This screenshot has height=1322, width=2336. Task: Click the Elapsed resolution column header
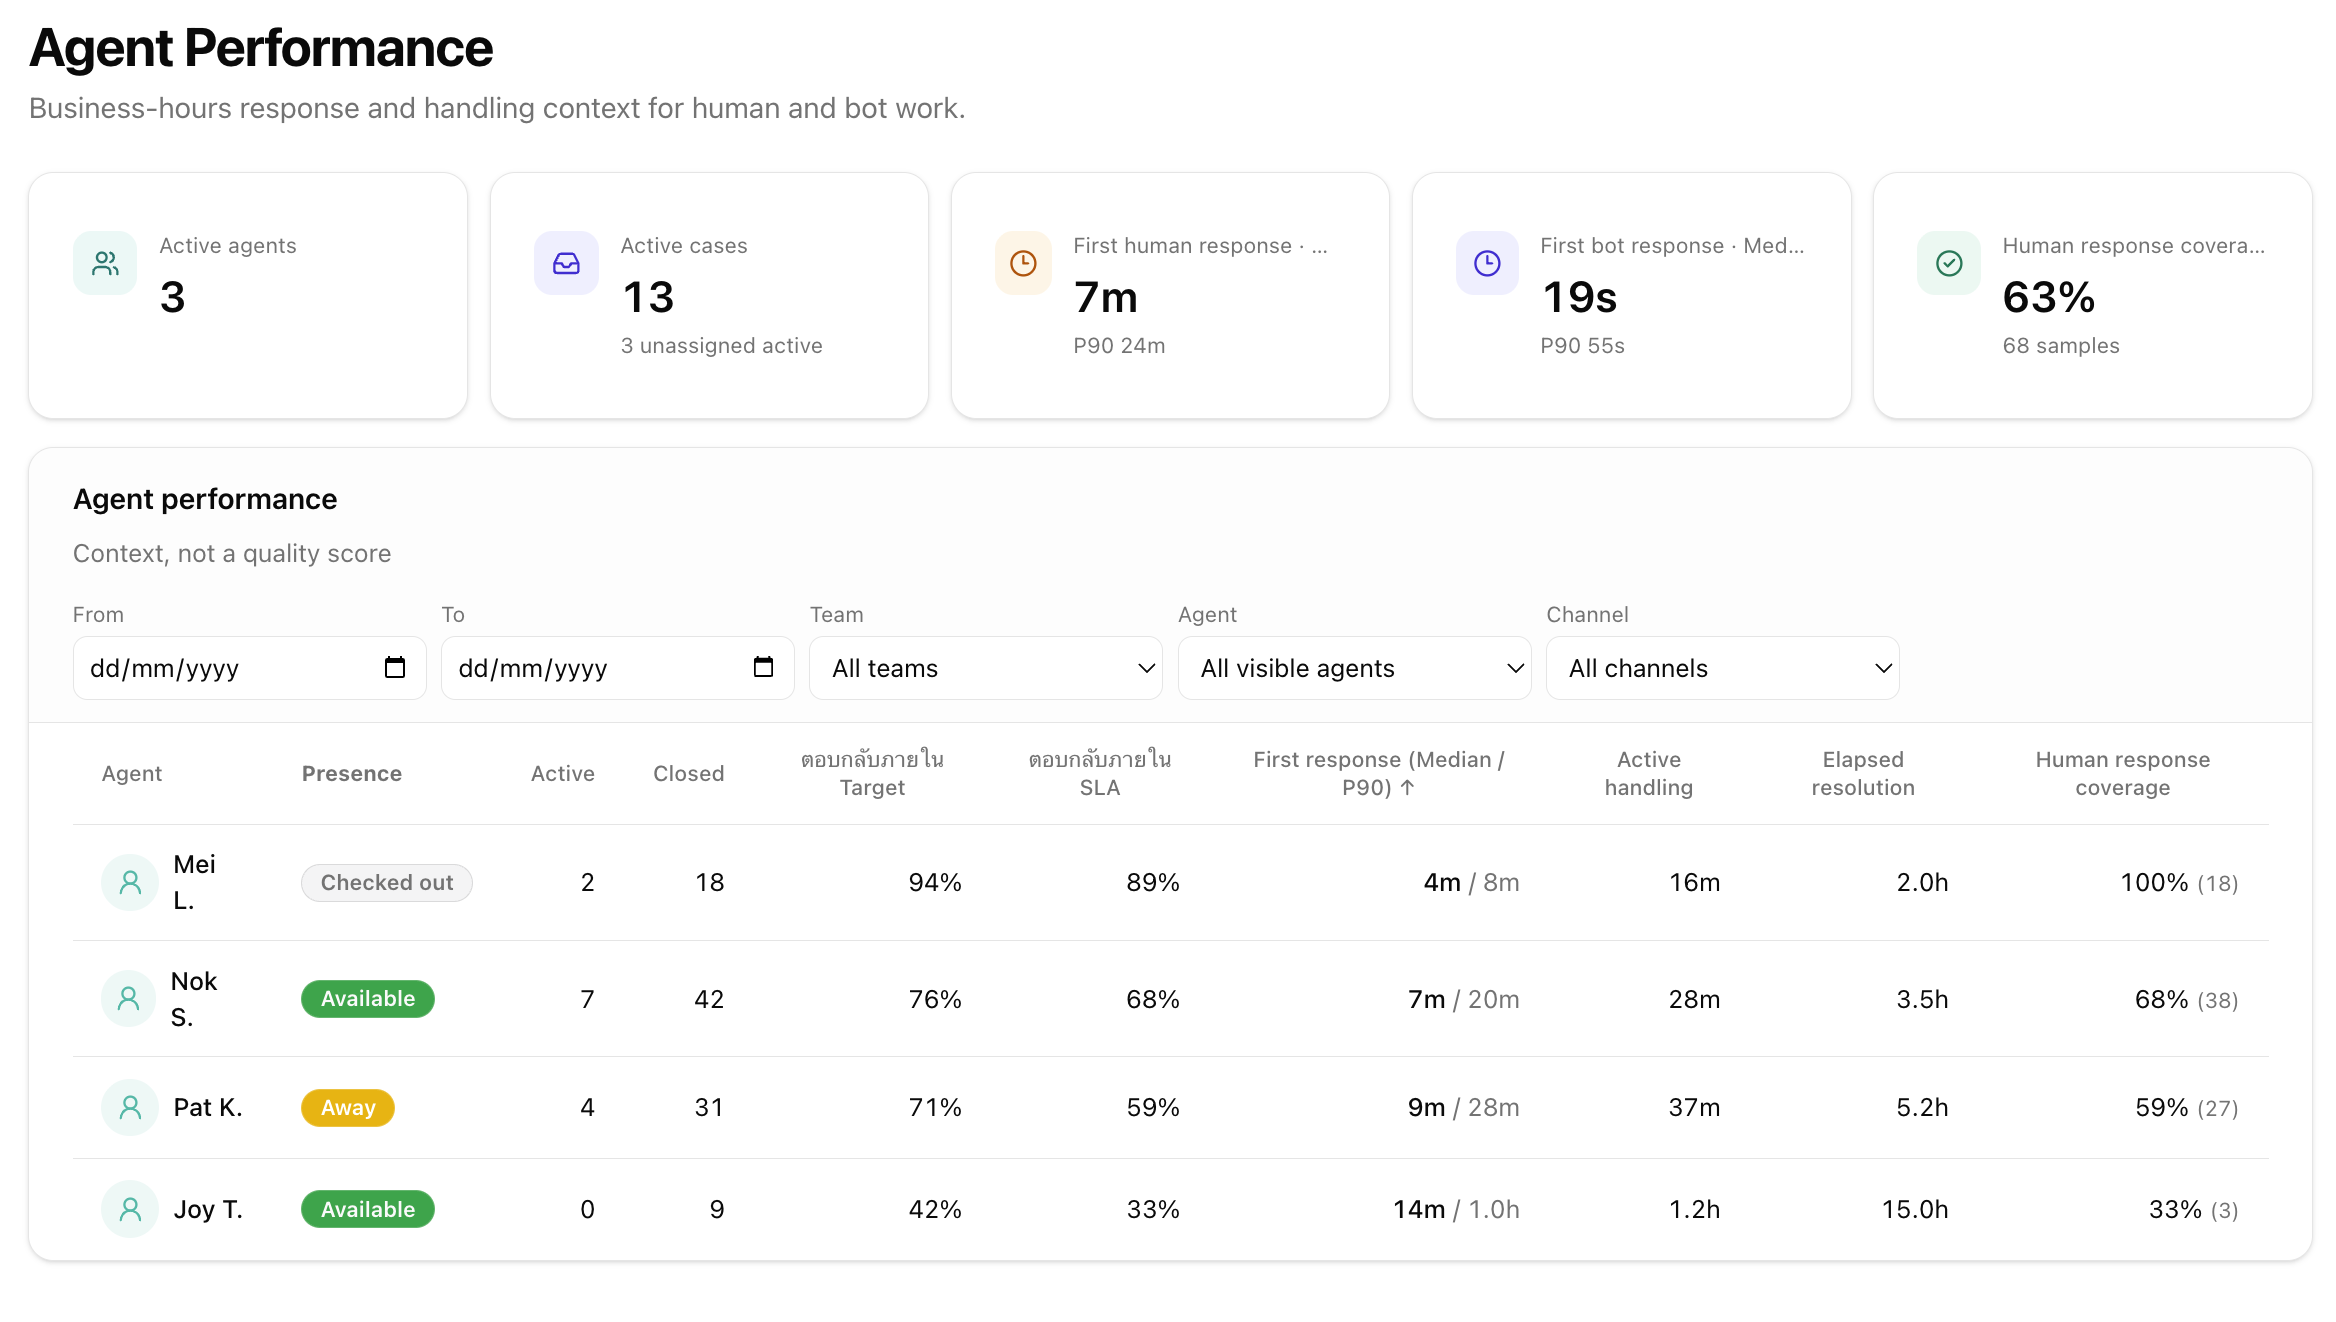(x=1862, y=773)
